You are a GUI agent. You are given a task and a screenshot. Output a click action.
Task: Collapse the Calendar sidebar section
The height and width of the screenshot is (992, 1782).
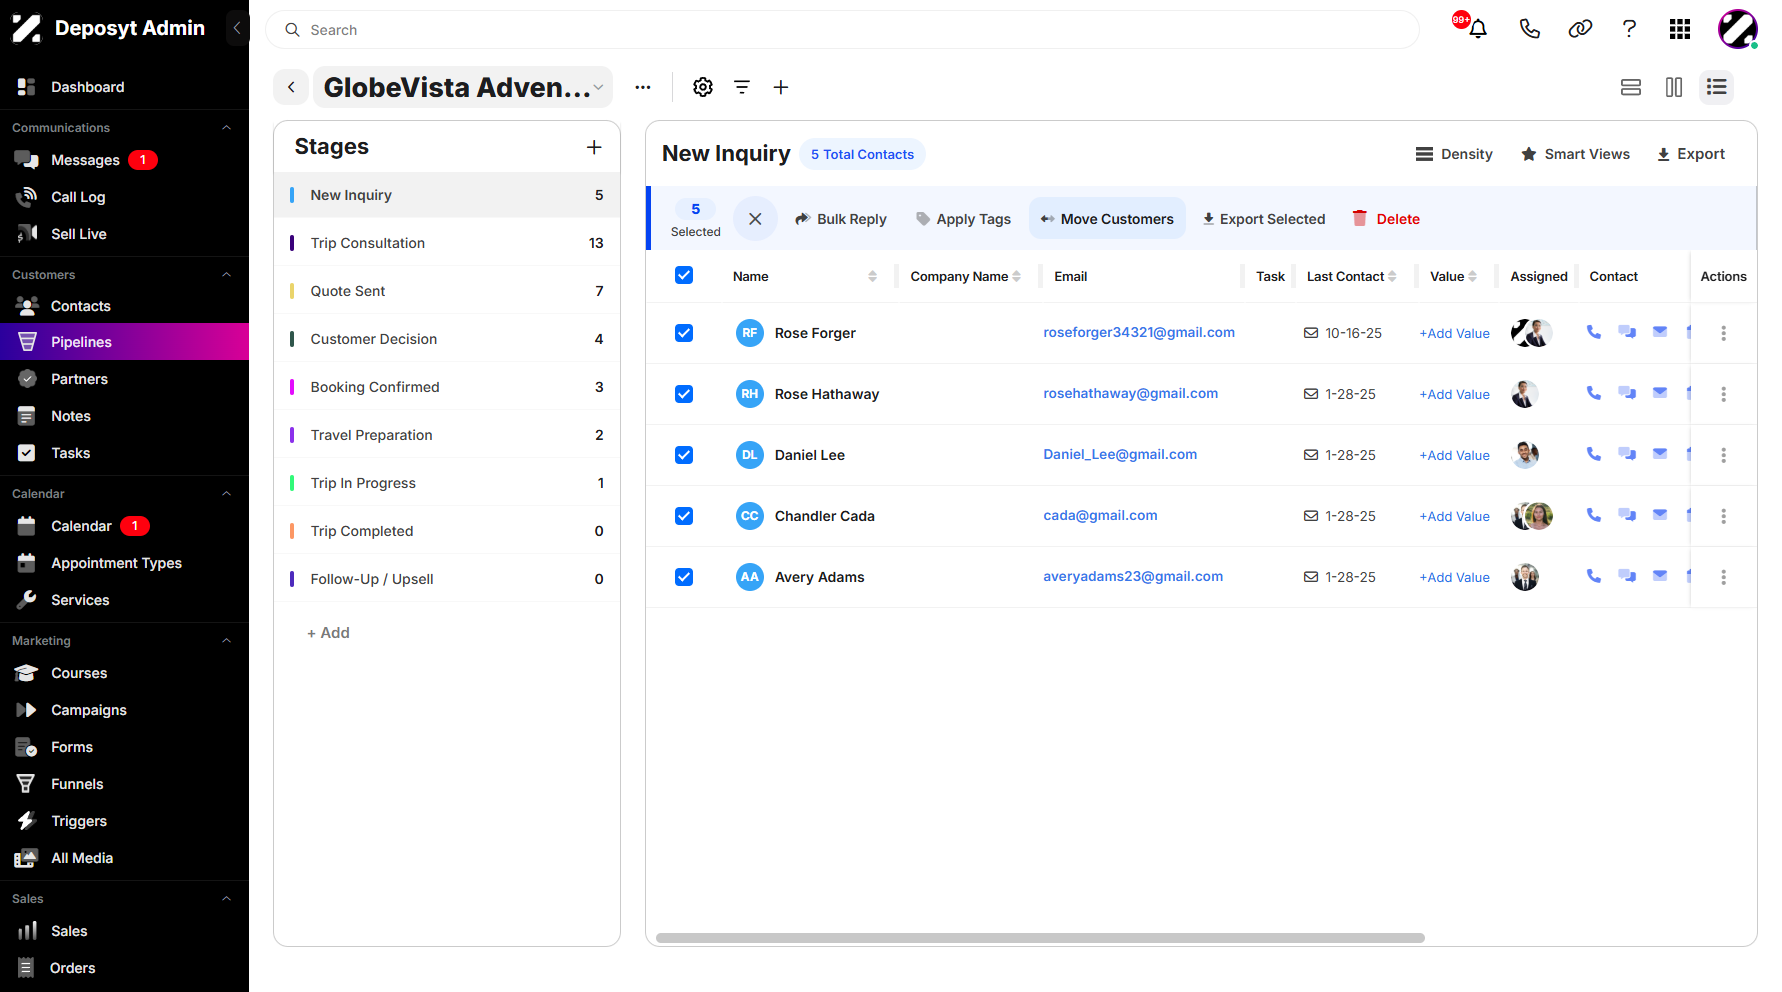226,494
